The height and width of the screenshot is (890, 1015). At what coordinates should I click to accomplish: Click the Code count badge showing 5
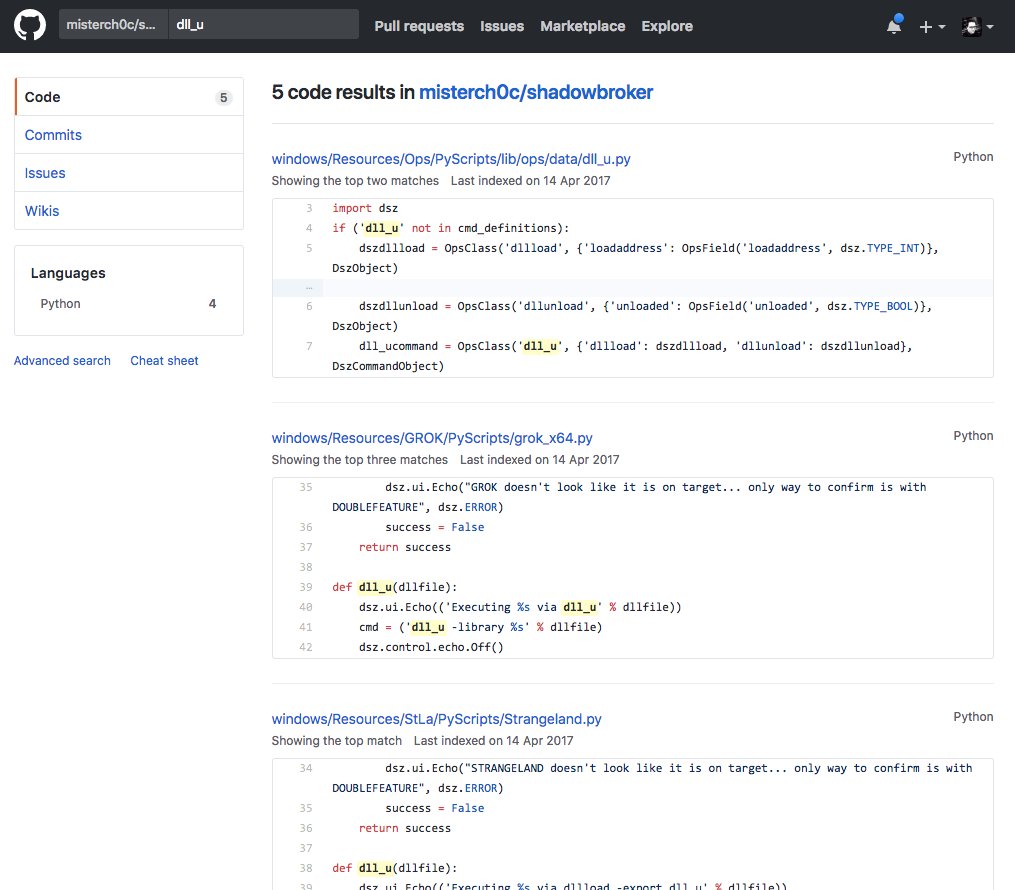(223, 98)
